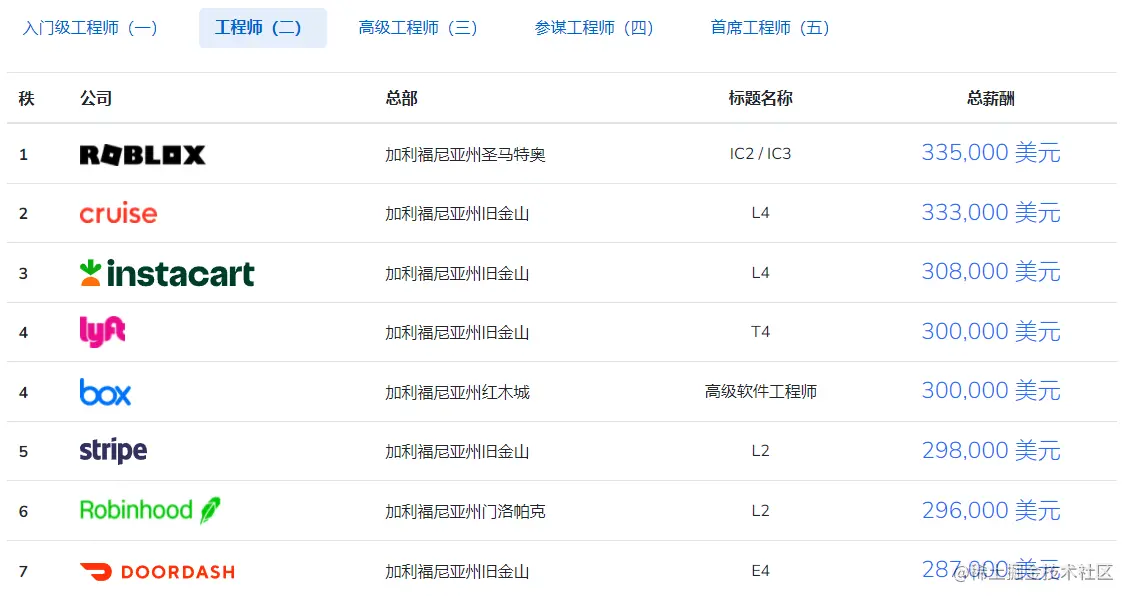The image size is (1132, 601).
Task: Select the 高级软件工程师 title cell
Action: 760,392
